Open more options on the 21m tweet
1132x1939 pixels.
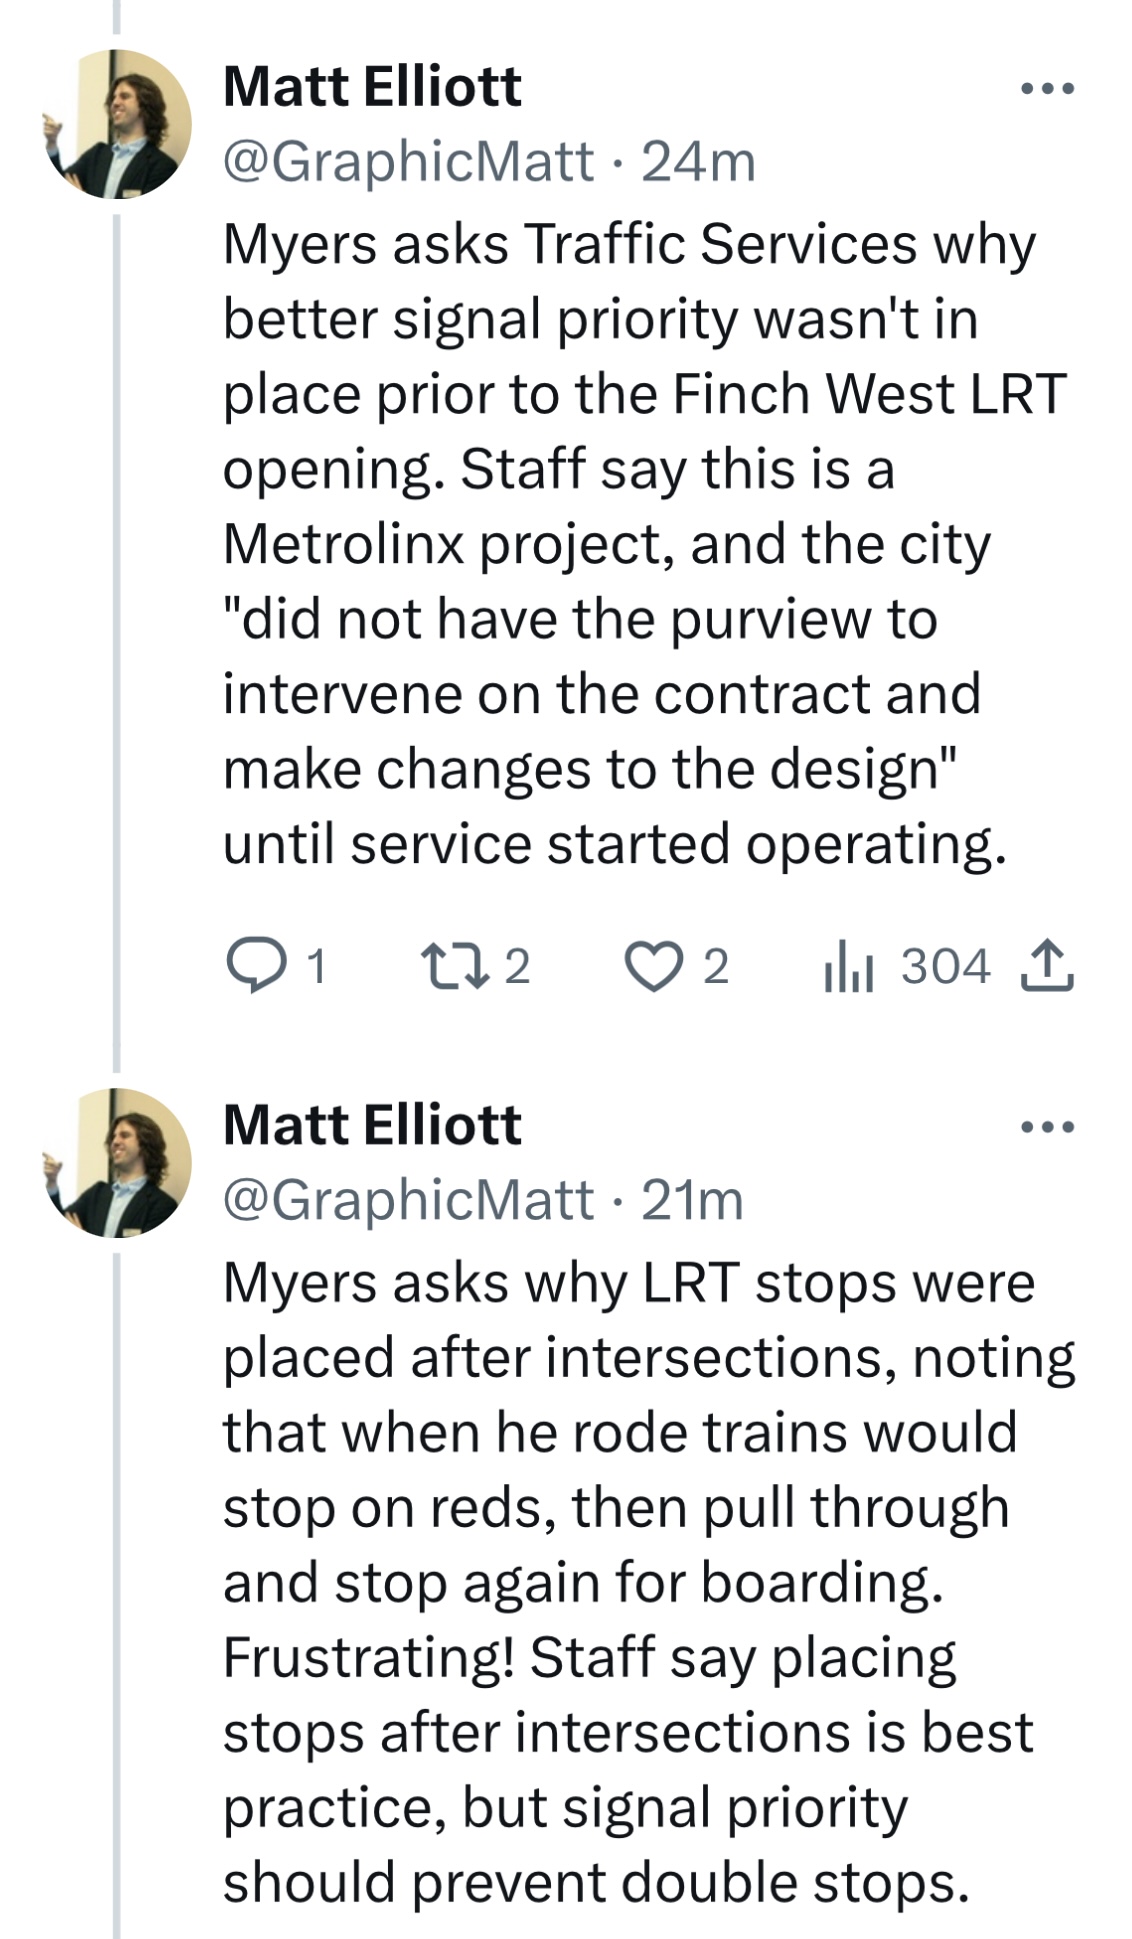tap(1047, 1127)
